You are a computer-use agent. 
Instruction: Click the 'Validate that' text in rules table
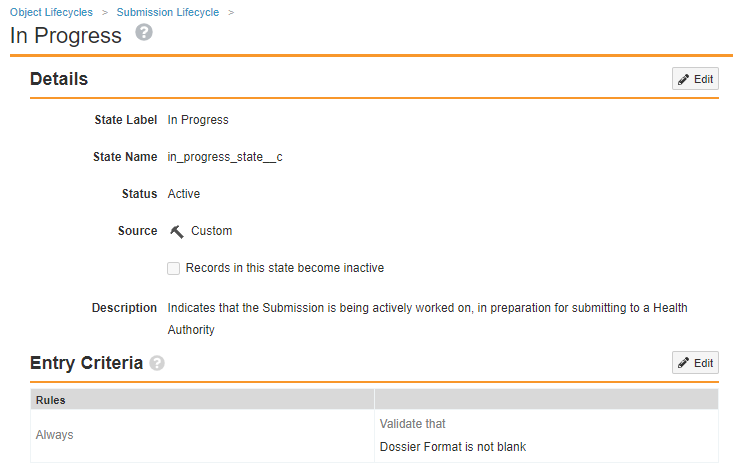tap(412, 424)
